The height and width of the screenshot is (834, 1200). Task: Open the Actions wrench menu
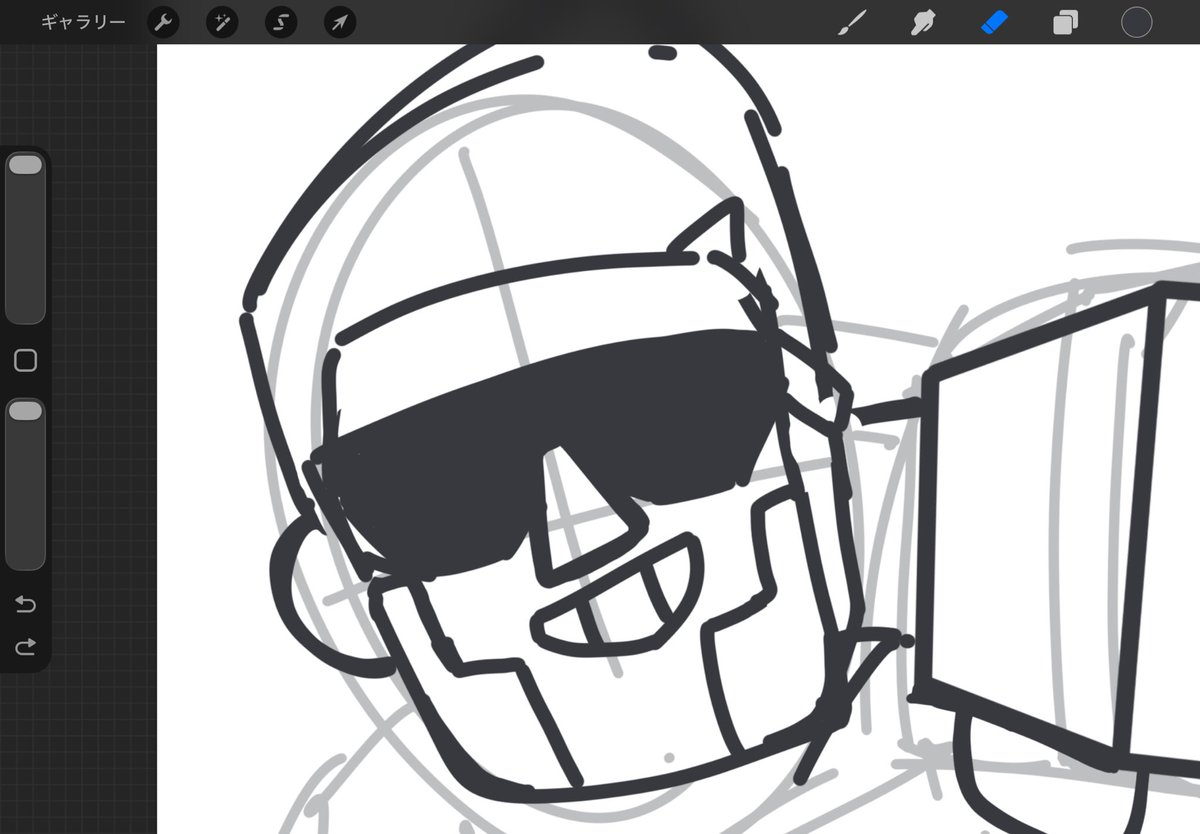point(163,22)
